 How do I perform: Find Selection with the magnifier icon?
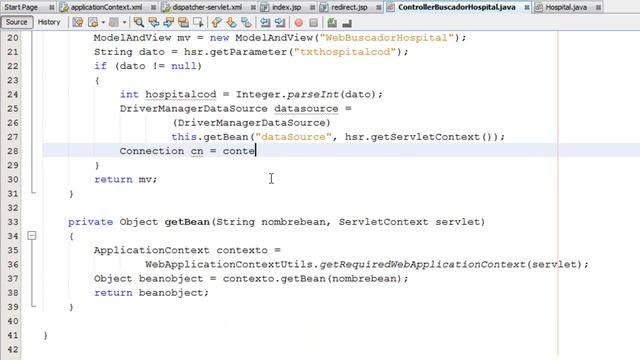click(x=139, y=22)
